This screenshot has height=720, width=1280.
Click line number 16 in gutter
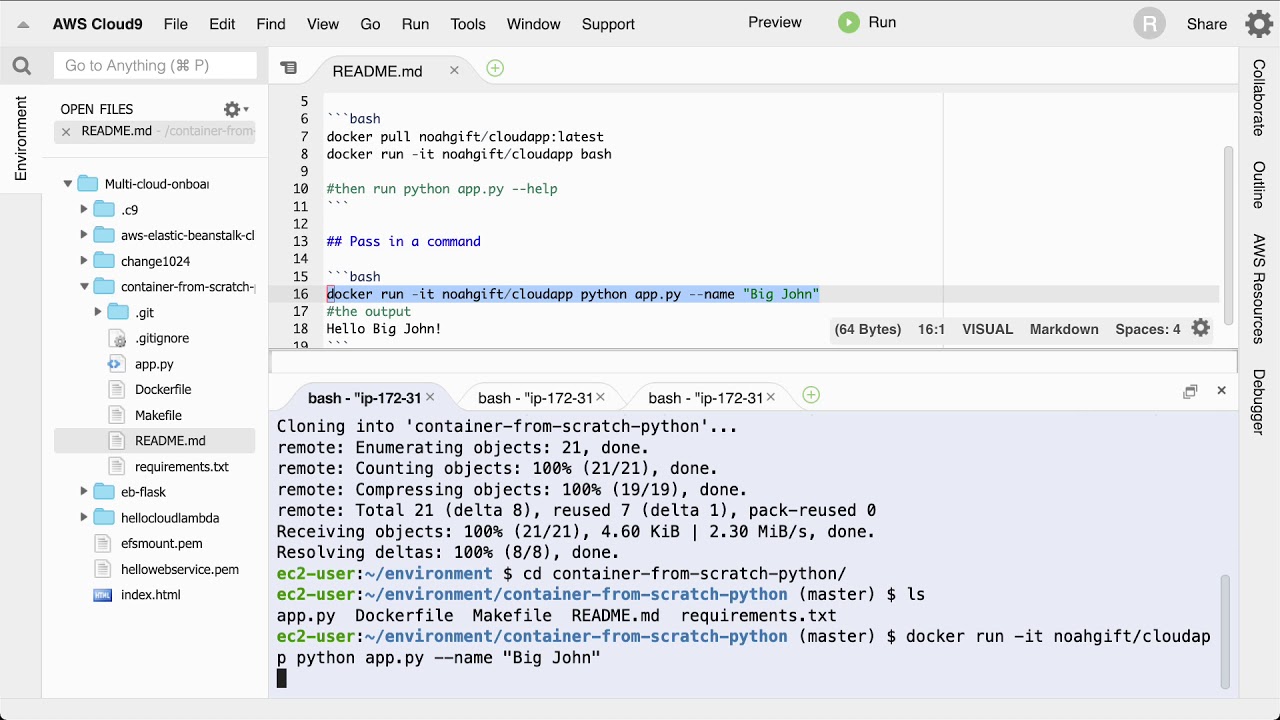tap(300, 294)
